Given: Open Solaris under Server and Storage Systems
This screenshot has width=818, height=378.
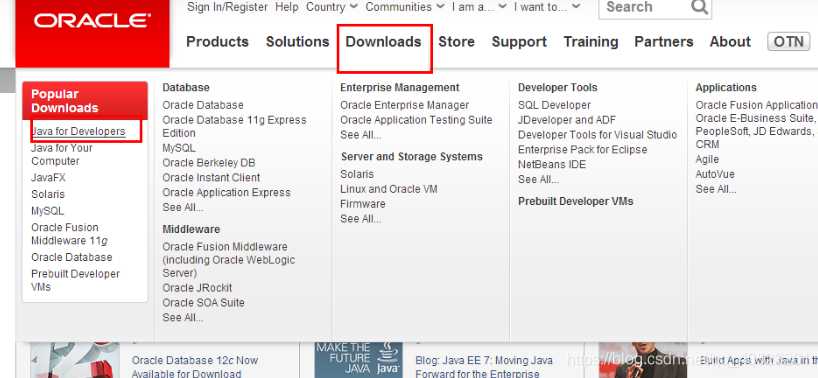Looking at the screenshot, I should [357, 174].
